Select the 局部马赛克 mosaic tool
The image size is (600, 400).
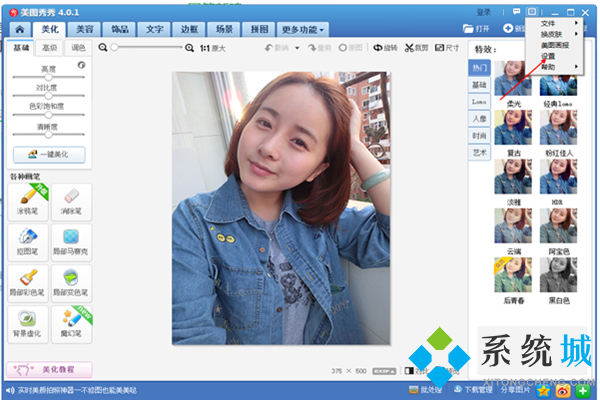coord(72,242)
